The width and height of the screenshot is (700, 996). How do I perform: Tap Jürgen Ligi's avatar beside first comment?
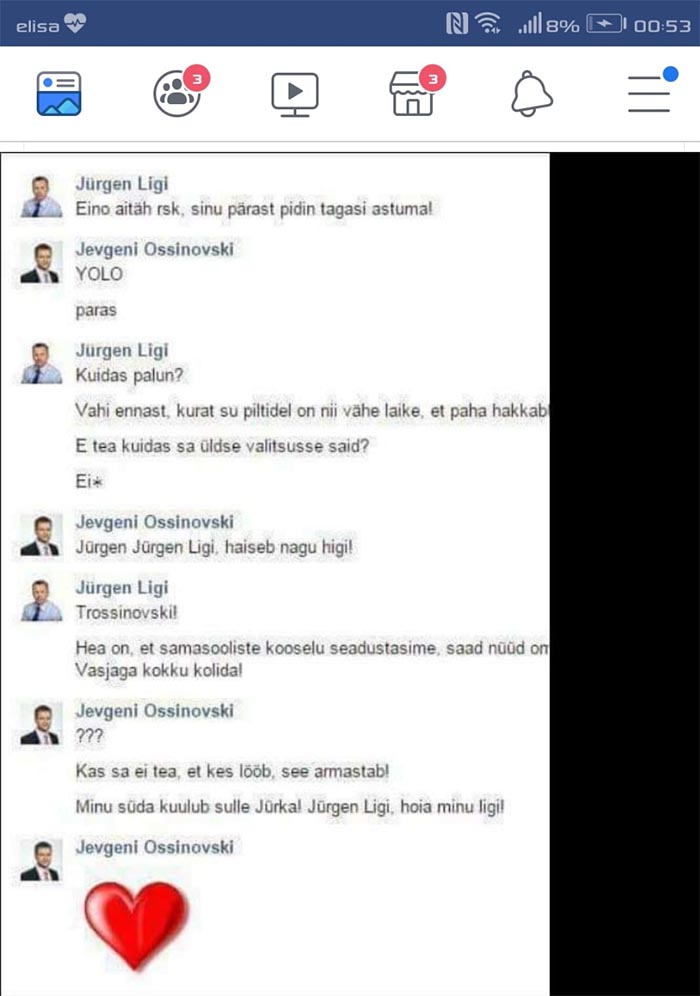(41, 197)
